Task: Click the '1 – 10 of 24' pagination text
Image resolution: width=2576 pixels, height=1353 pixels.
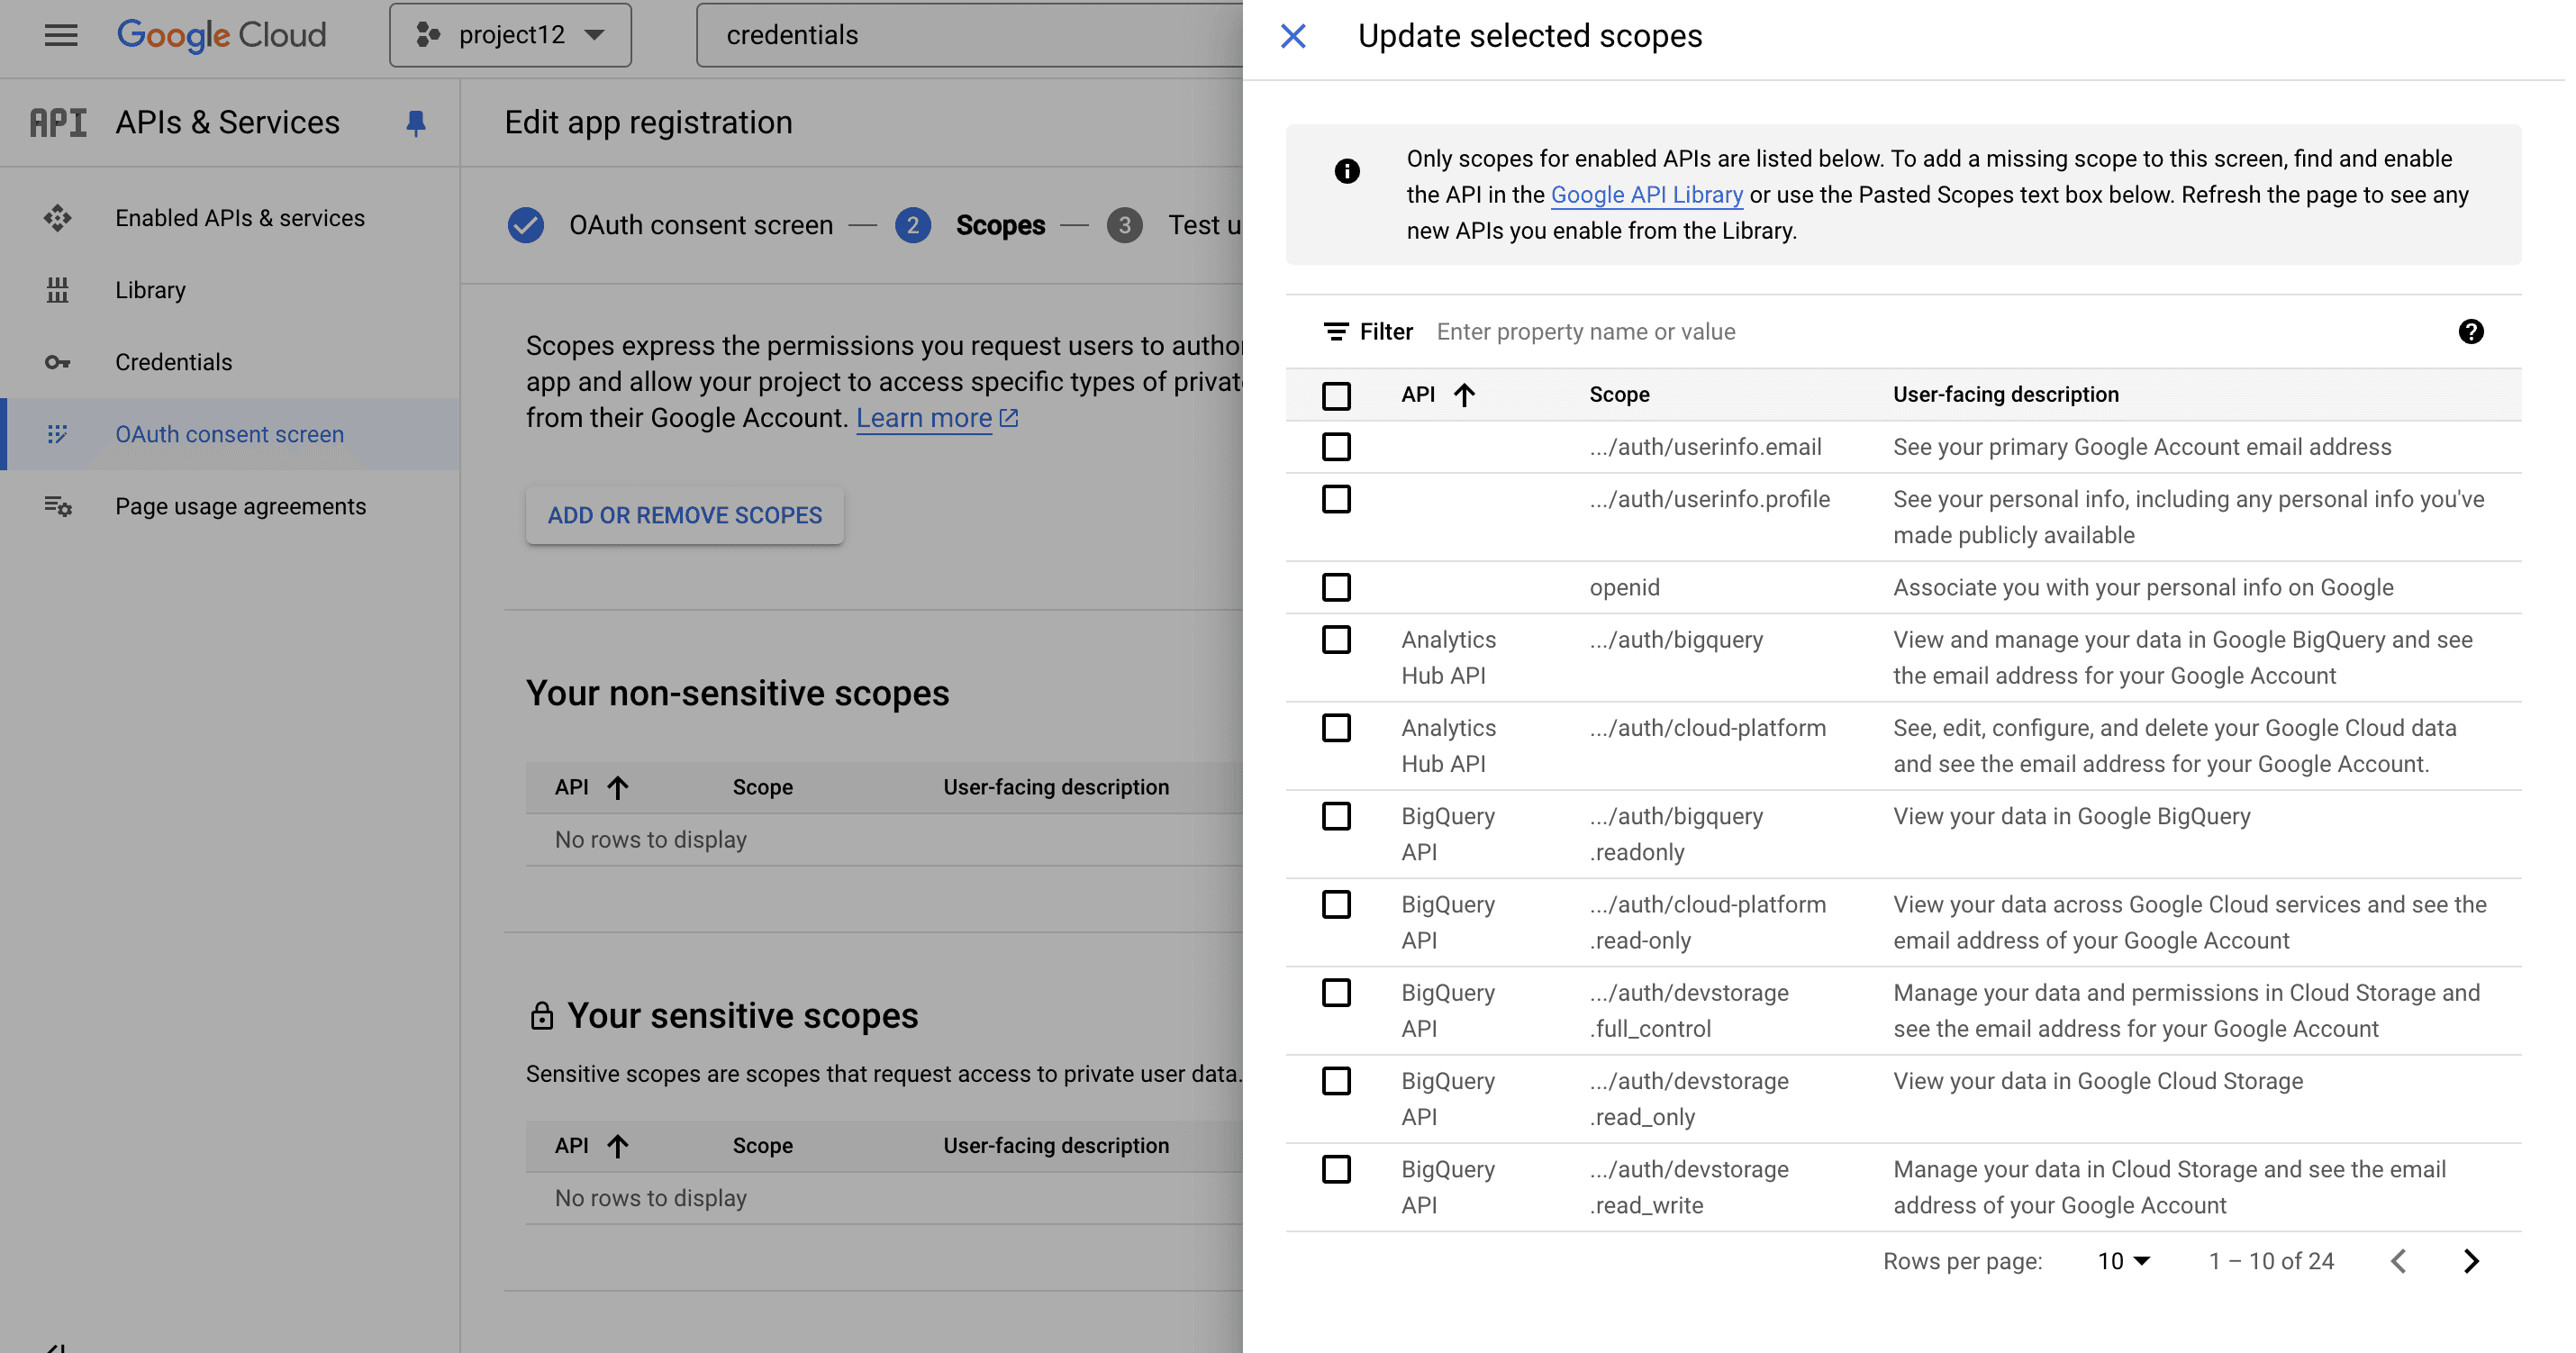Action: [2271, 1261]
